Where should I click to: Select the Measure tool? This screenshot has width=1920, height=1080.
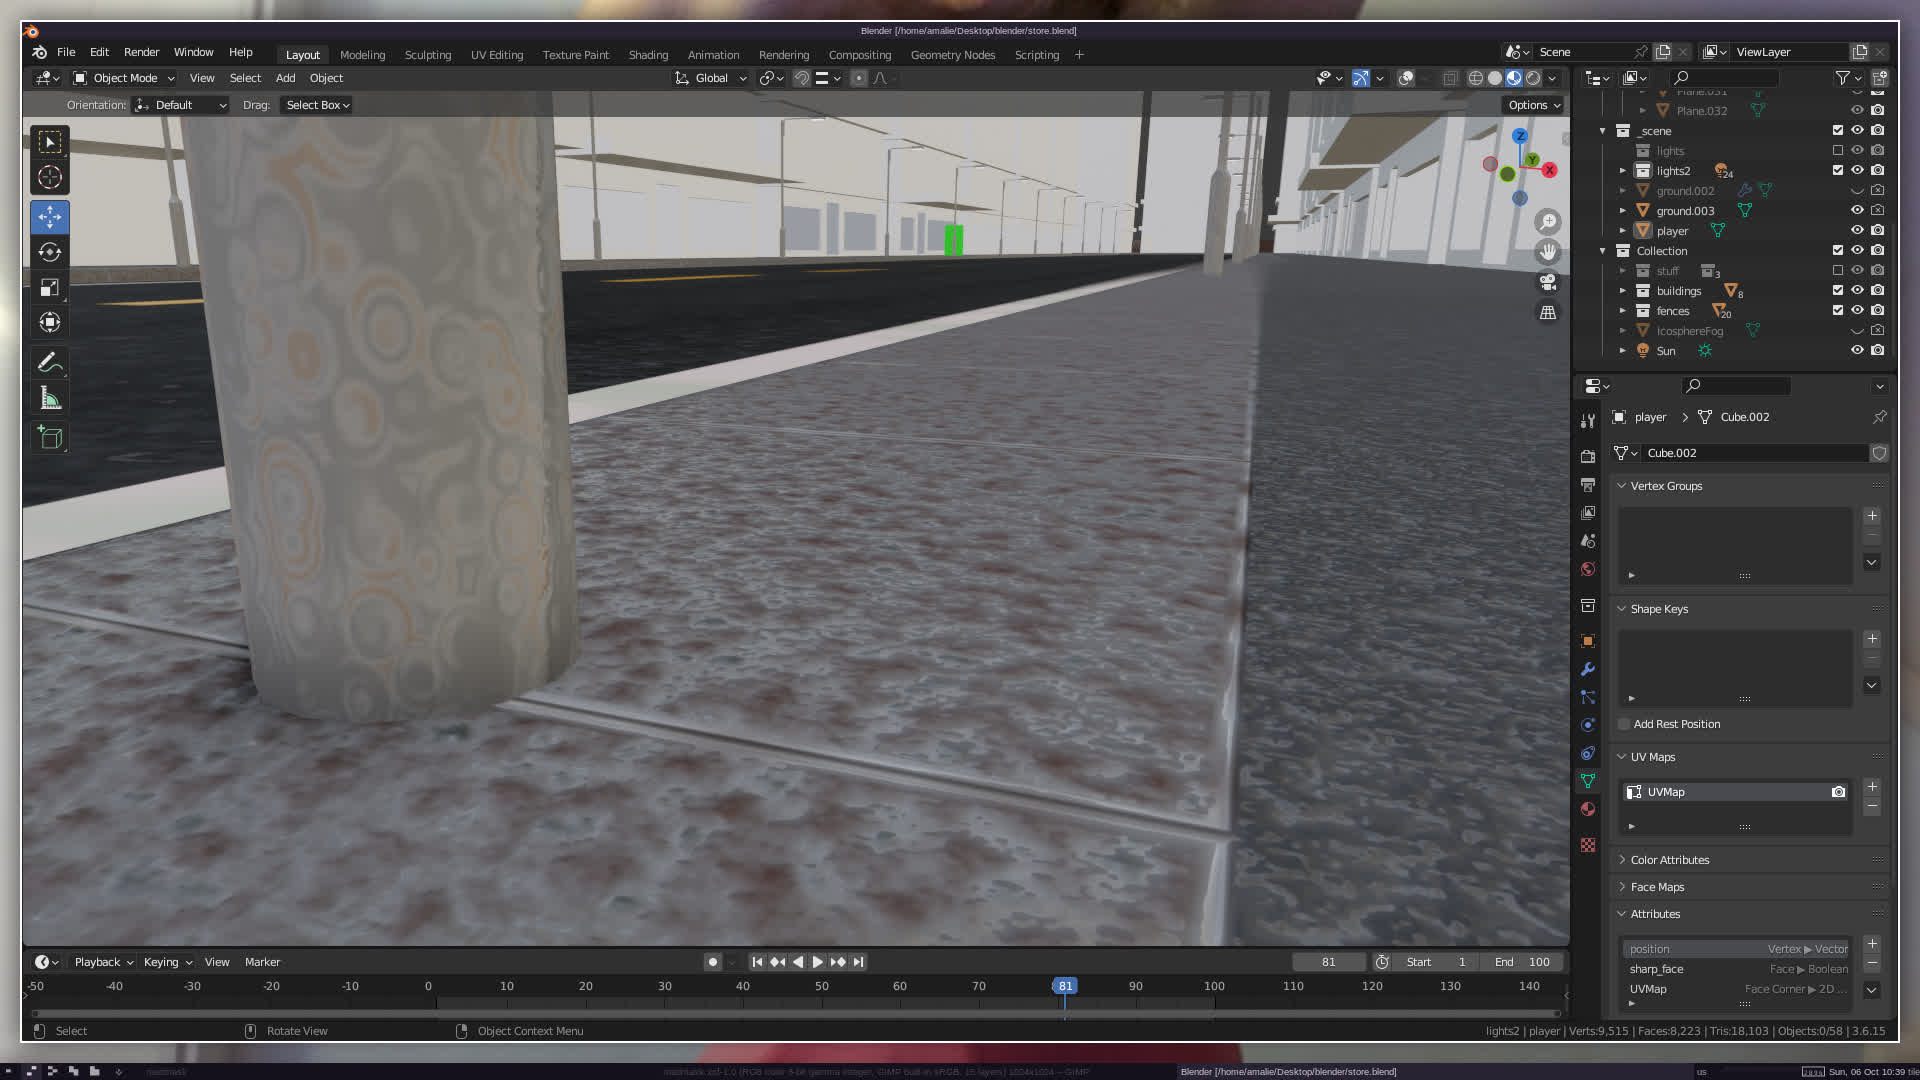(x=50, y=399)
